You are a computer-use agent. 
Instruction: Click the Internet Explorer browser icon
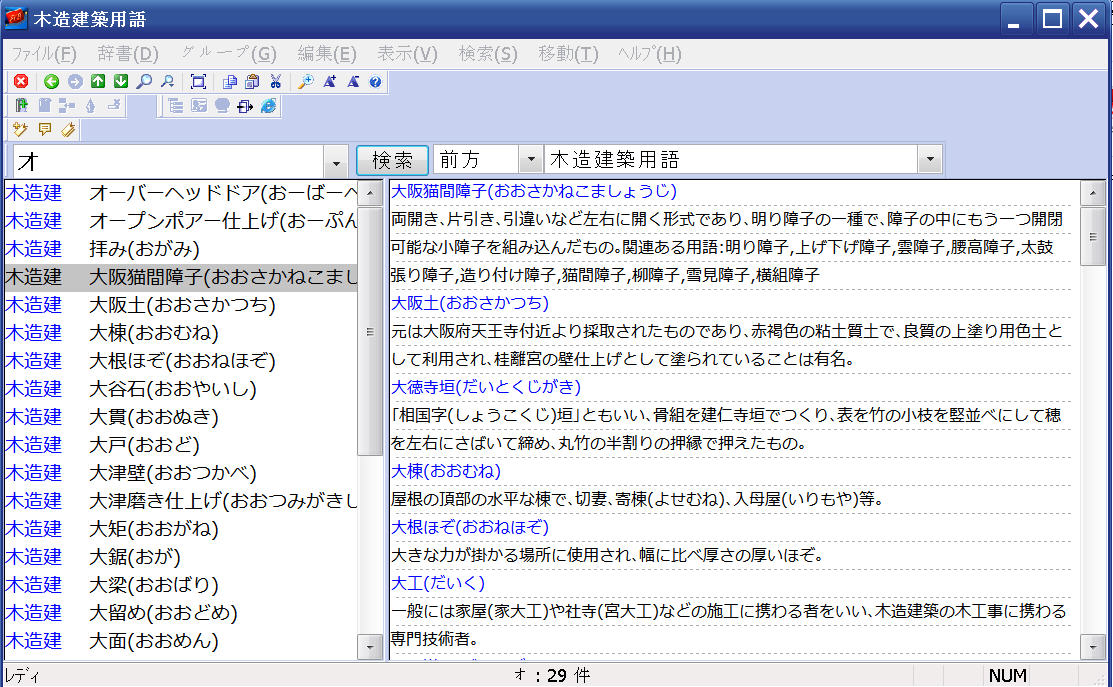click(268, 106)
